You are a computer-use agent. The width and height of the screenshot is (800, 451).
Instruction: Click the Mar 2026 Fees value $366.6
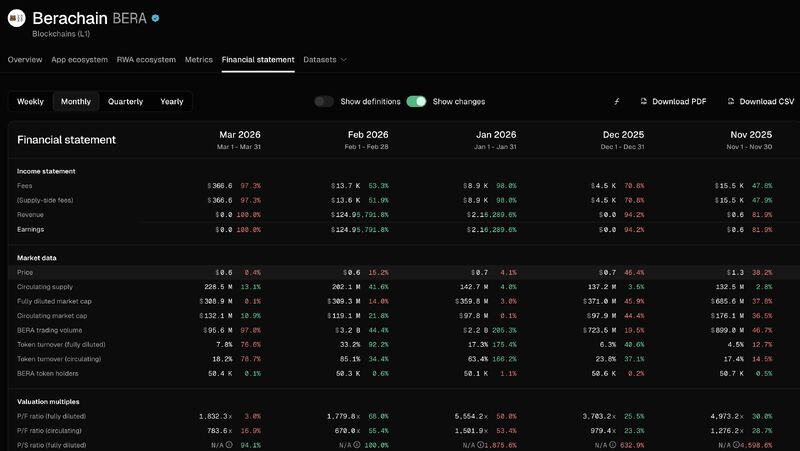220,186
